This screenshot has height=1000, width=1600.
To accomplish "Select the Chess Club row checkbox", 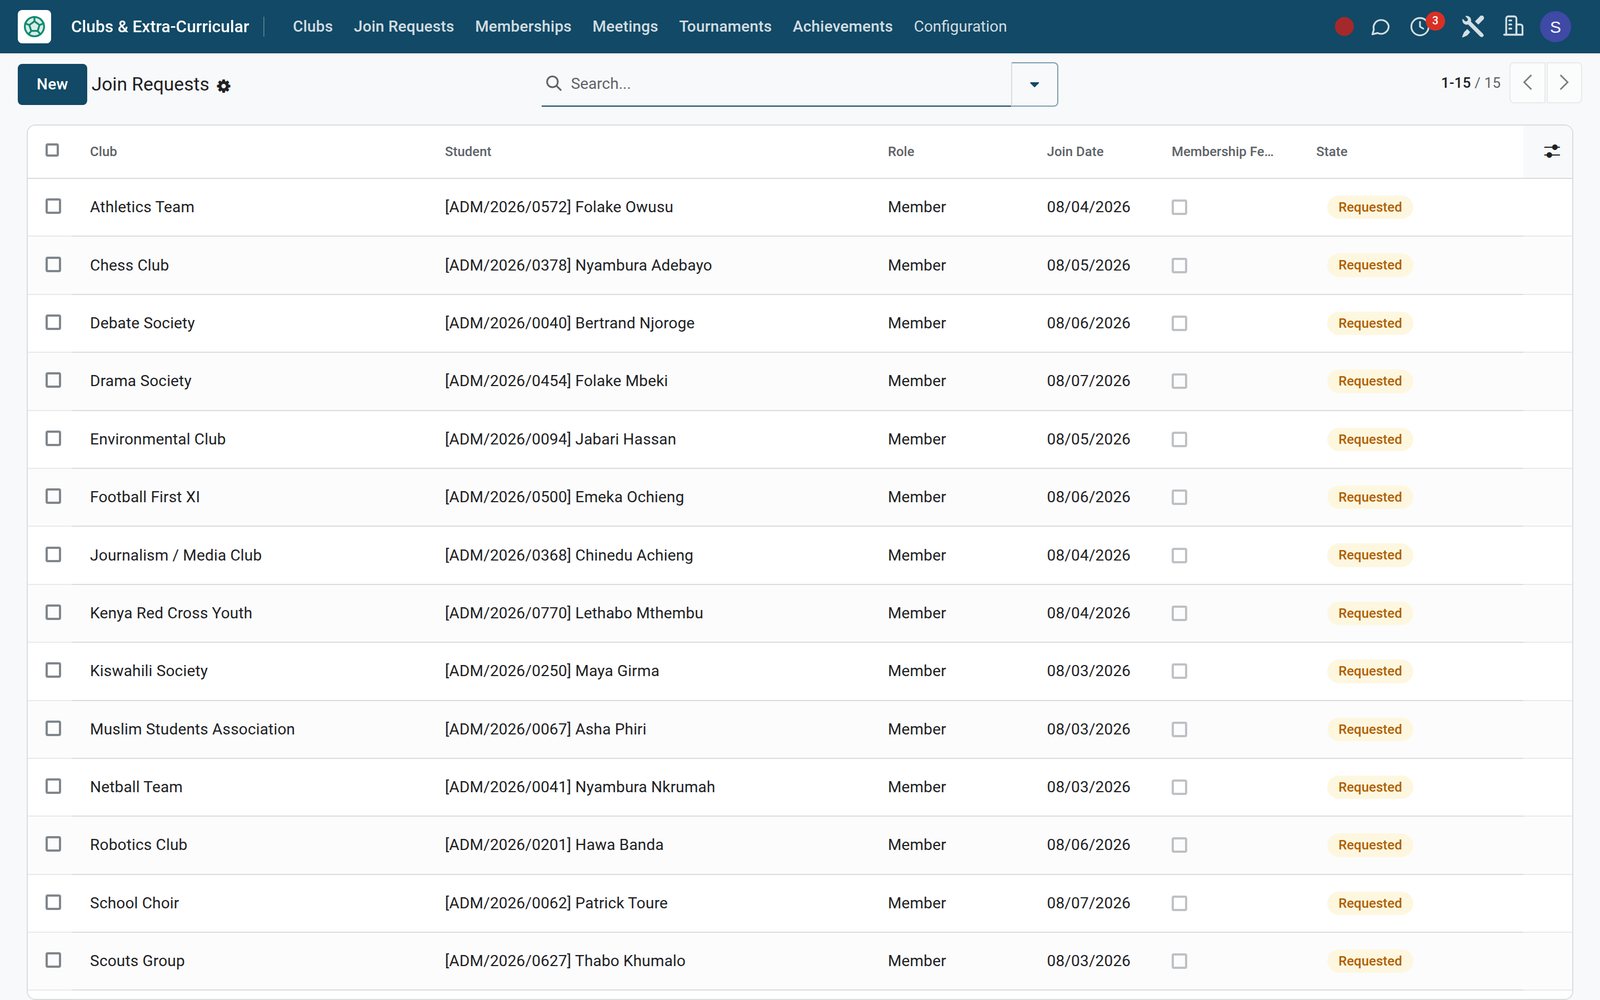I will coord(53,264).
